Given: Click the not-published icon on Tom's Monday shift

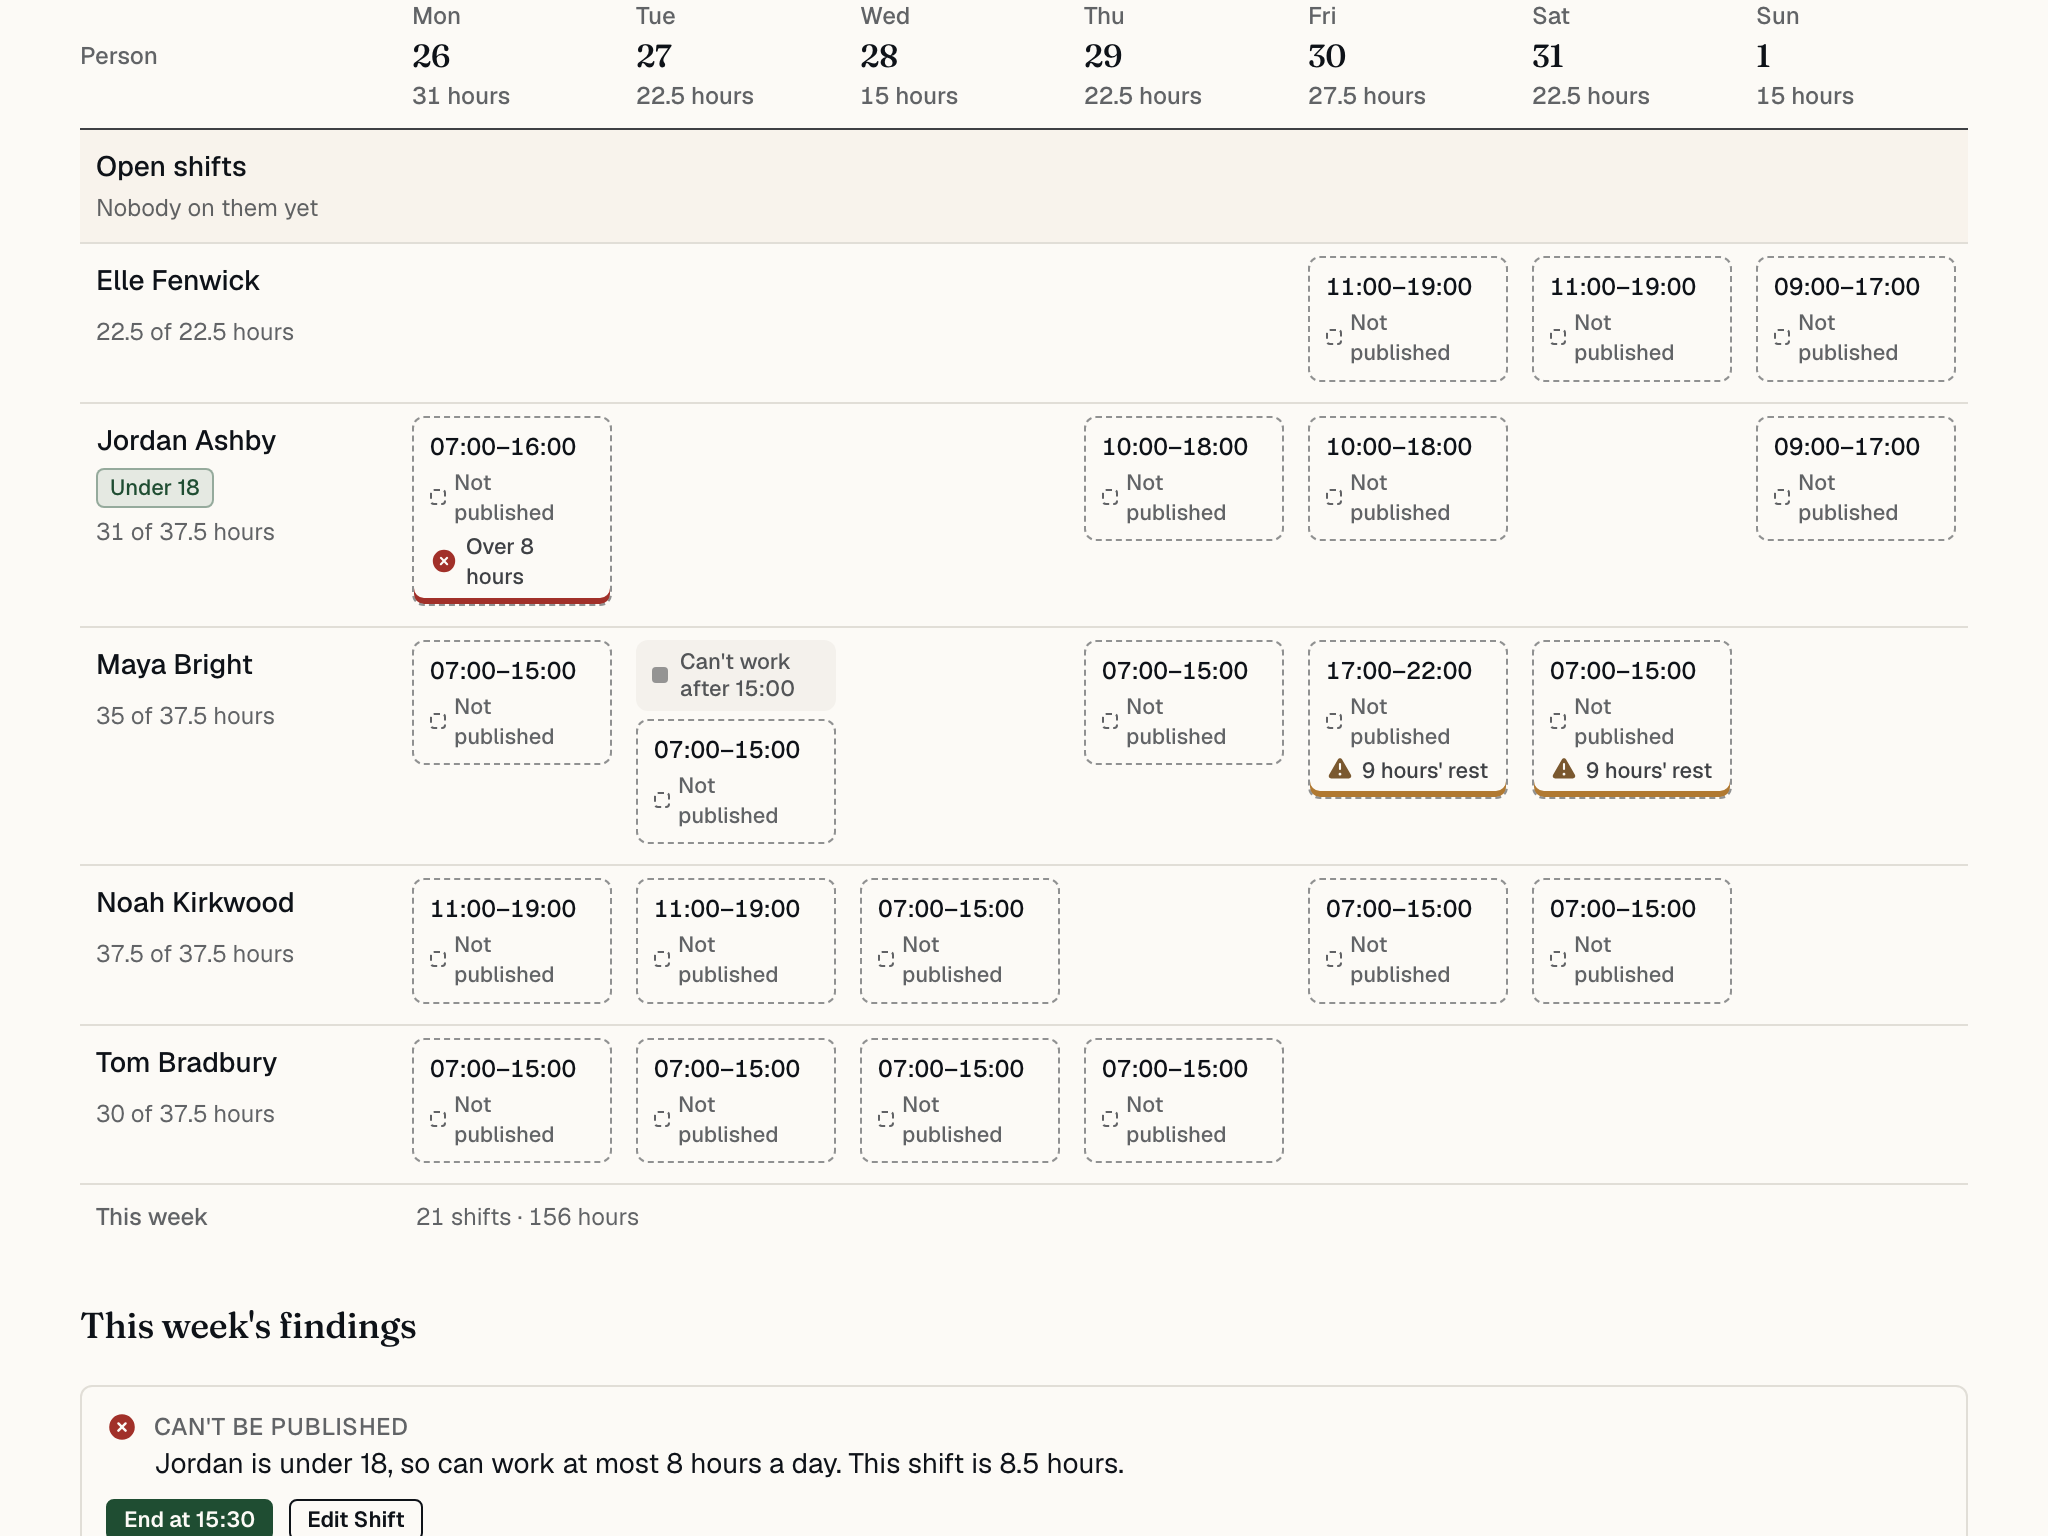Looking at the screenshot, I should coord(438,1119).
